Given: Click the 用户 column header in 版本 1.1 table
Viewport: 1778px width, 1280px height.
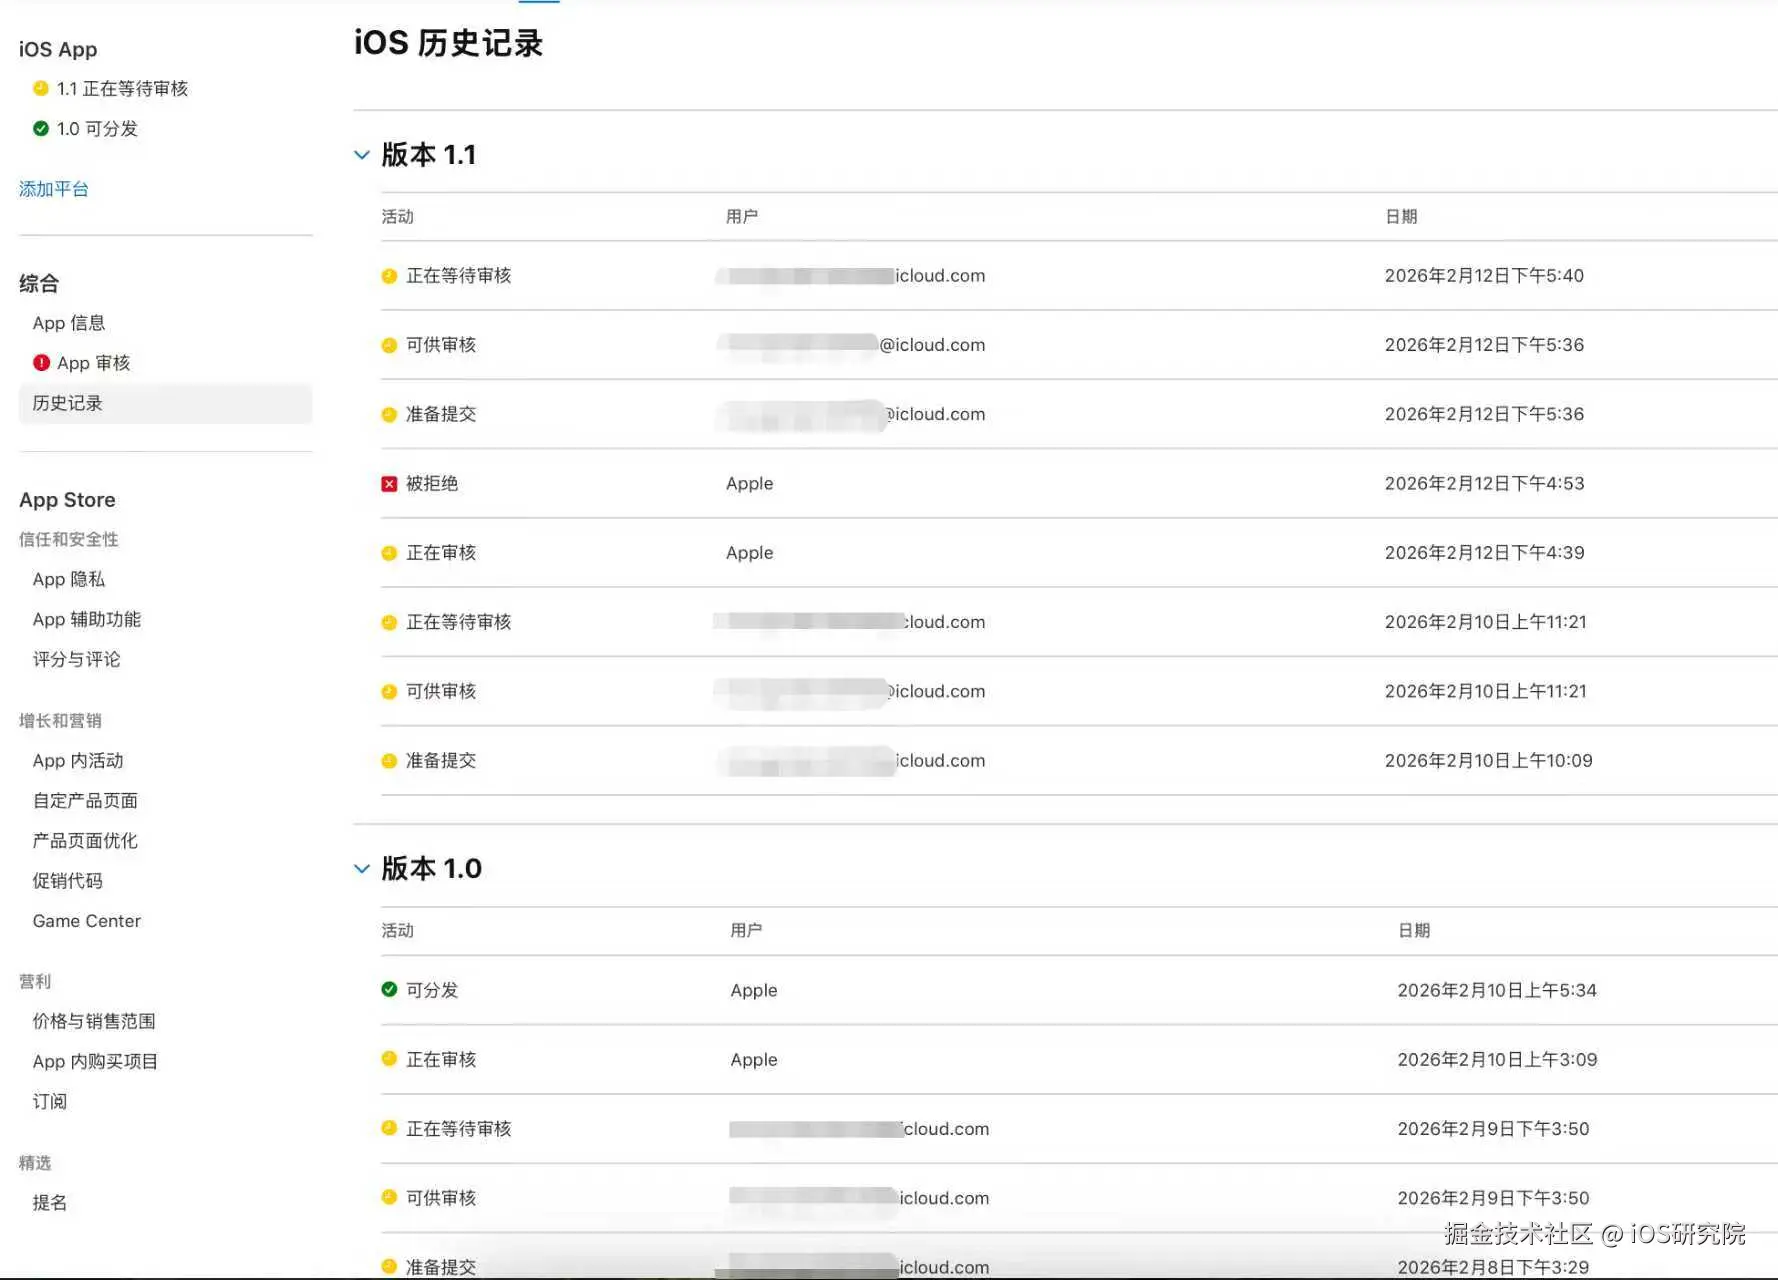Looking at the screenshot, I should click(x=742, y=217).
